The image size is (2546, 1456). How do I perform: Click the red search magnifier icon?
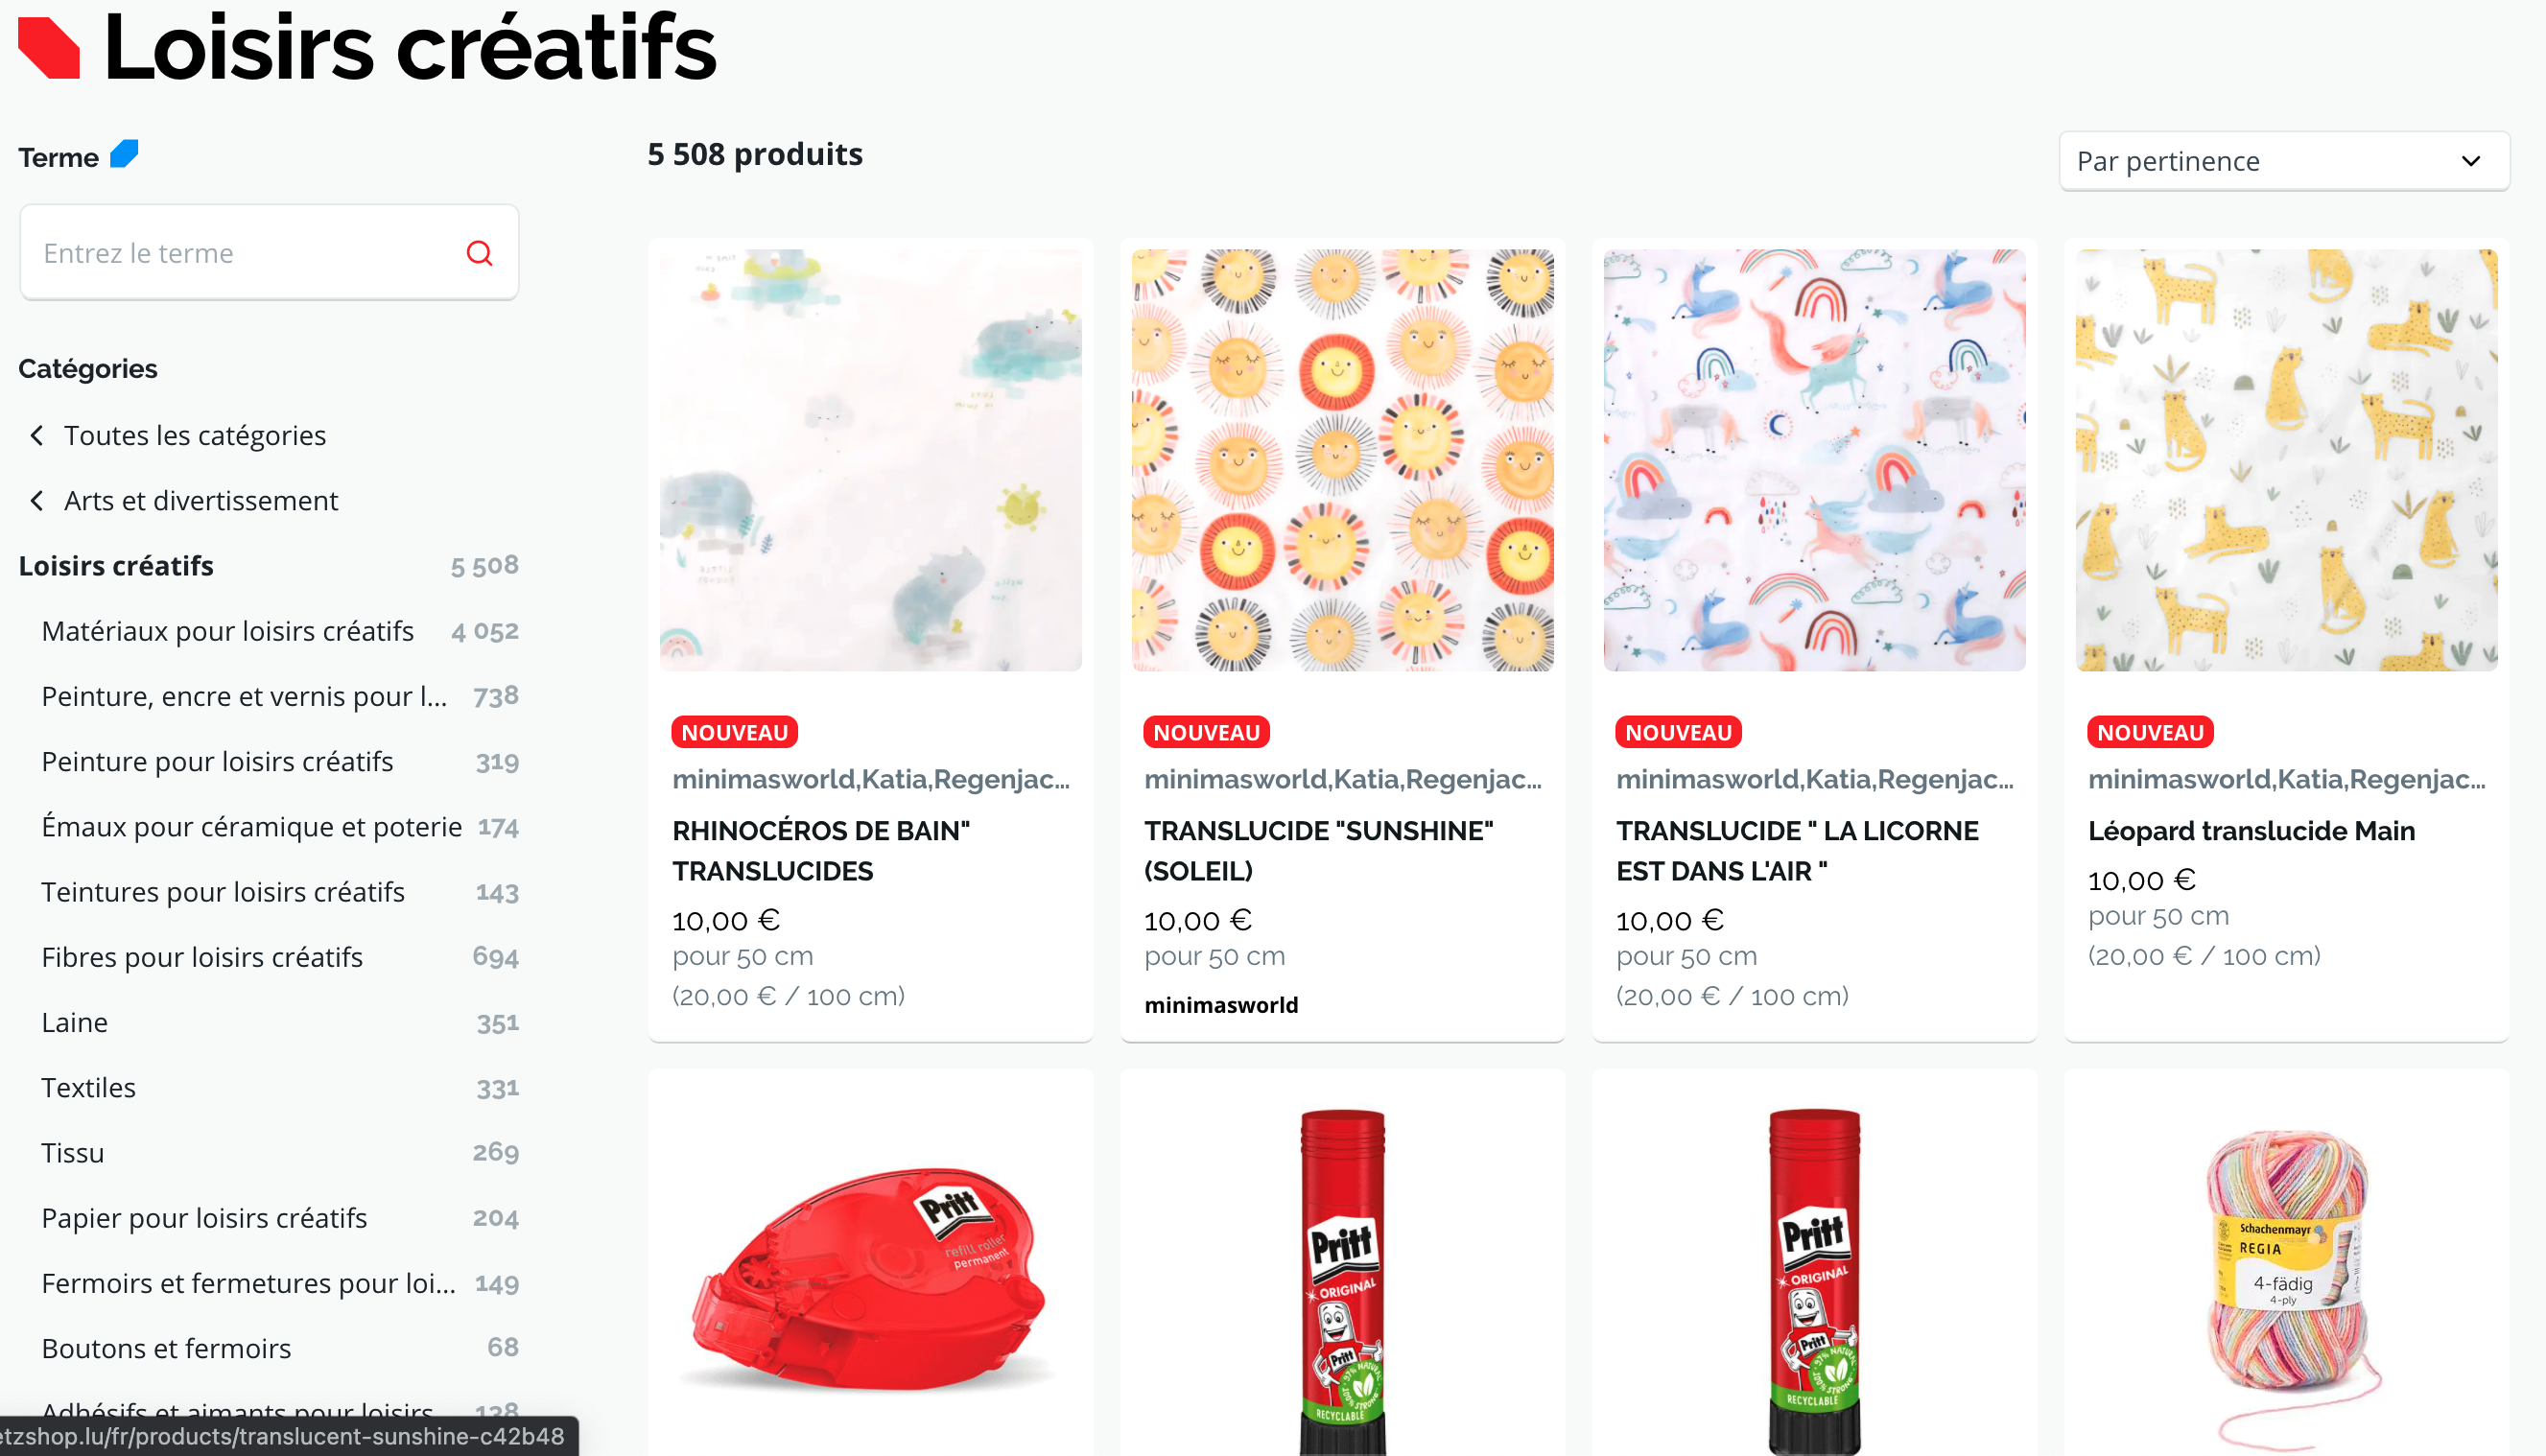tap(479, 253)
